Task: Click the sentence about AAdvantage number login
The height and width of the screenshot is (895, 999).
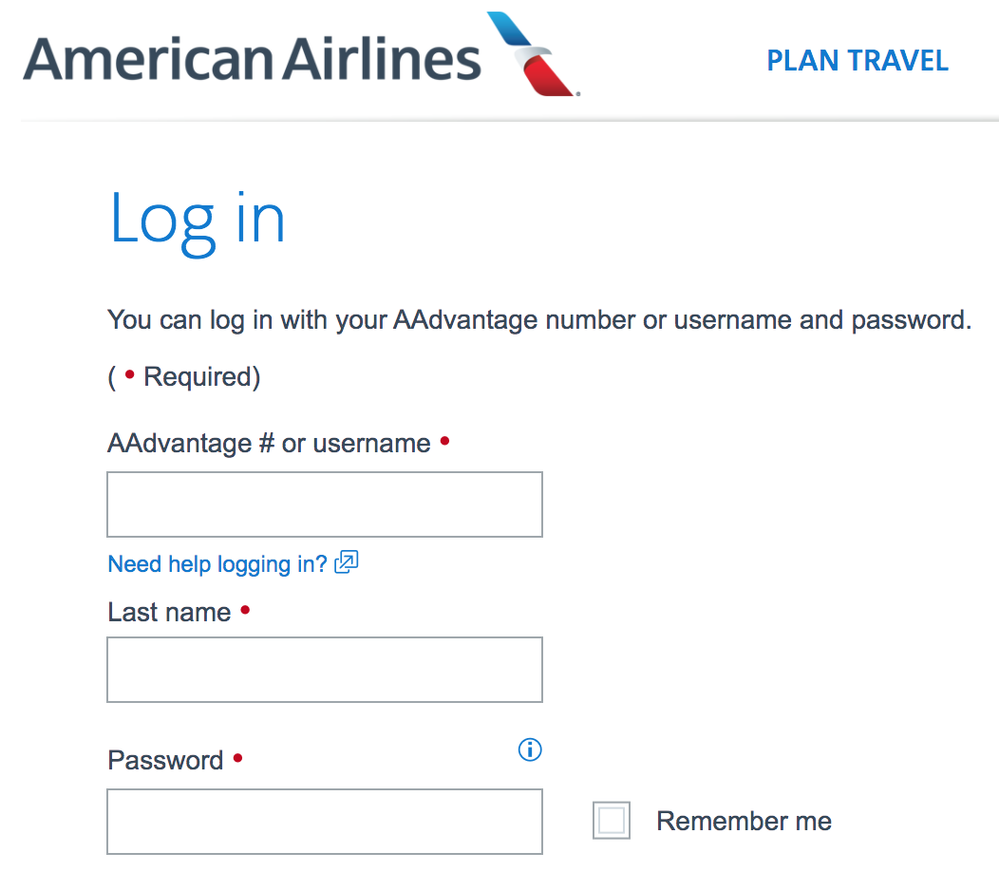Action: click(x=539, y=321)
